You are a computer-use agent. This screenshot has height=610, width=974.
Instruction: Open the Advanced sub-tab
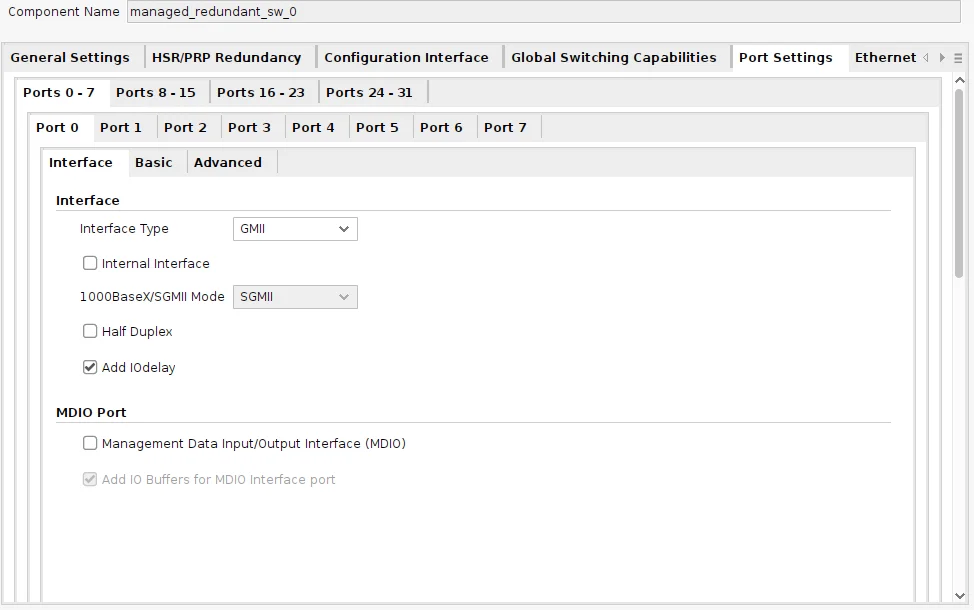tap(228, 163)
